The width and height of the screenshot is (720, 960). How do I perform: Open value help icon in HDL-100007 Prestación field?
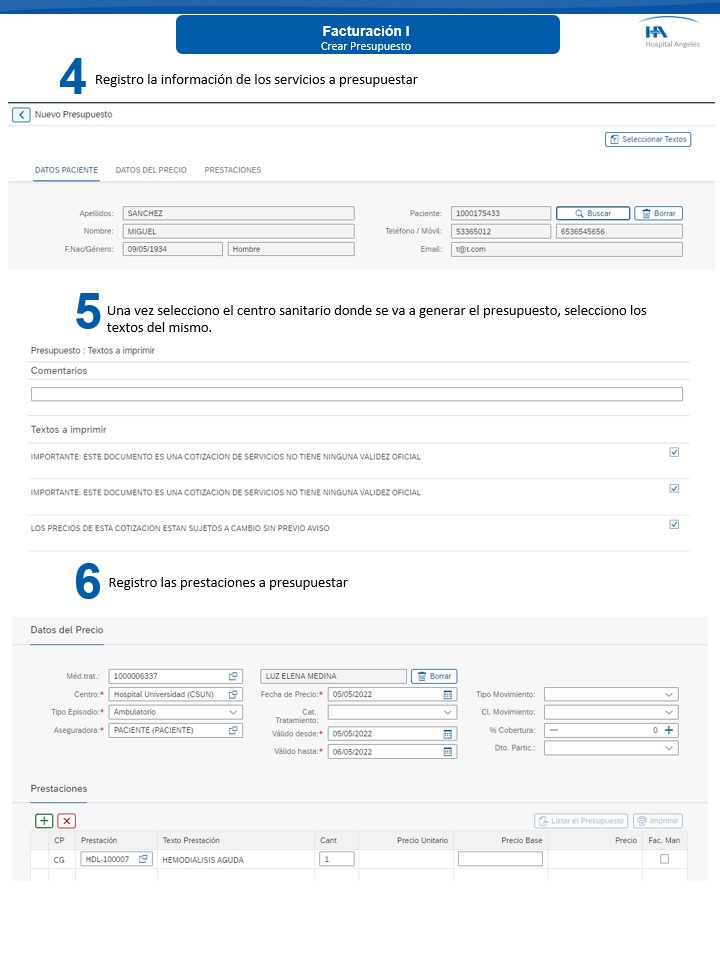pyautogui.click(x=143, y=859)
